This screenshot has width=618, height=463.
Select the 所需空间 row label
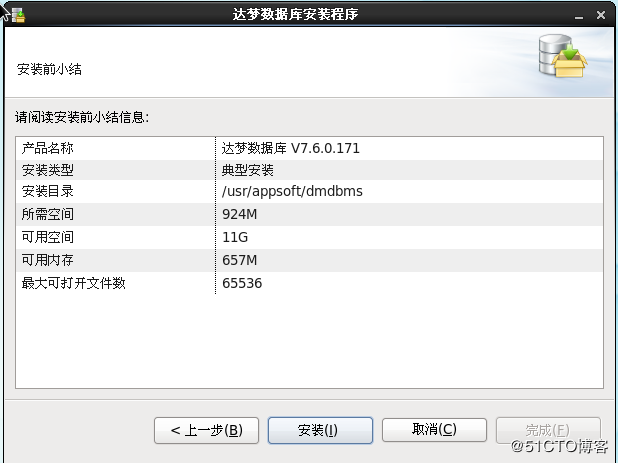48,214
